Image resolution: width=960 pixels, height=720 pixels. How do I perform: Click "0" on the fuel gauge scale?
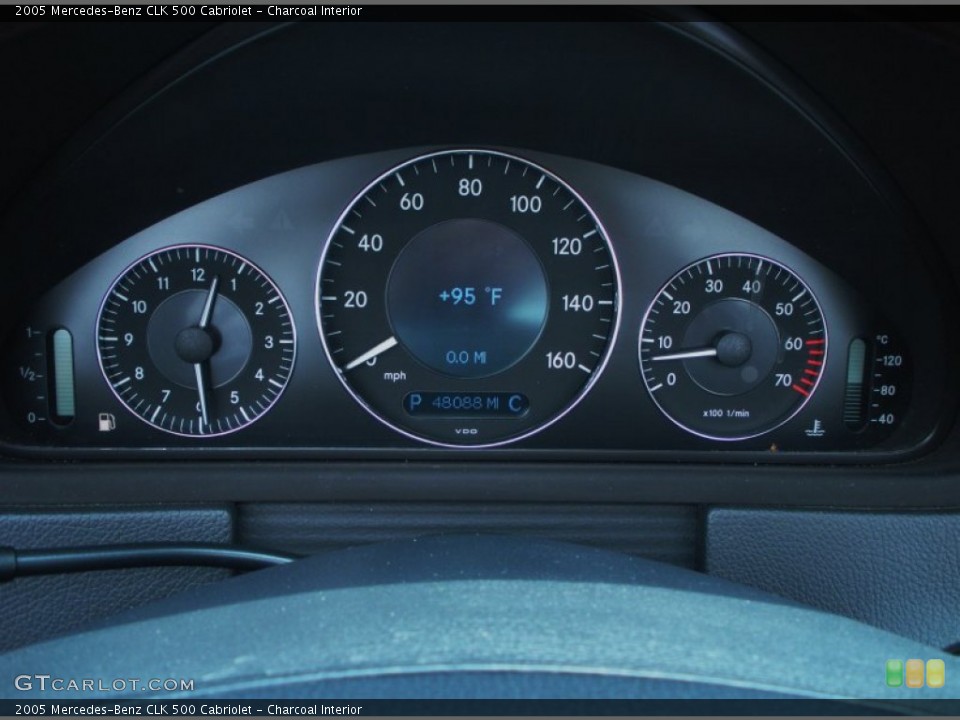pyautogui.click(x=32, y=418)
